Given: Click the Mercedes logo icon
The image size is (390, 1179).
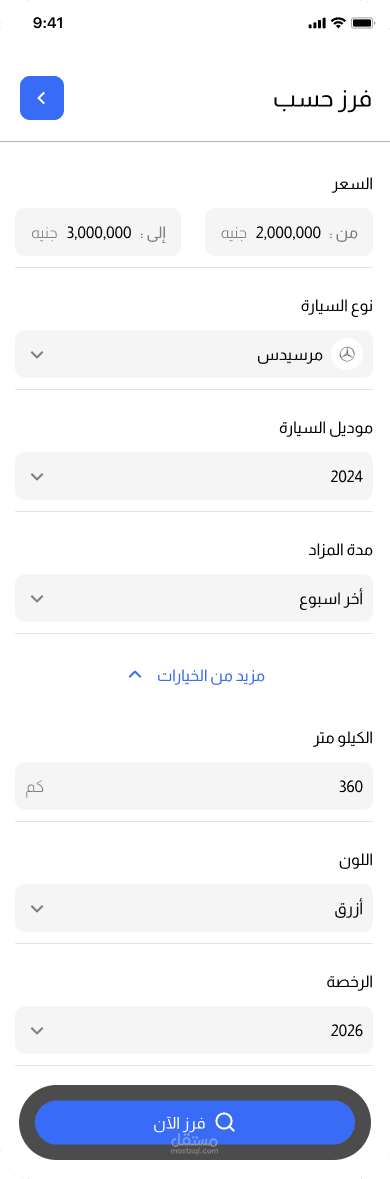Looking at the screenshot, I should pyautogui.click(x=347, y=354).
